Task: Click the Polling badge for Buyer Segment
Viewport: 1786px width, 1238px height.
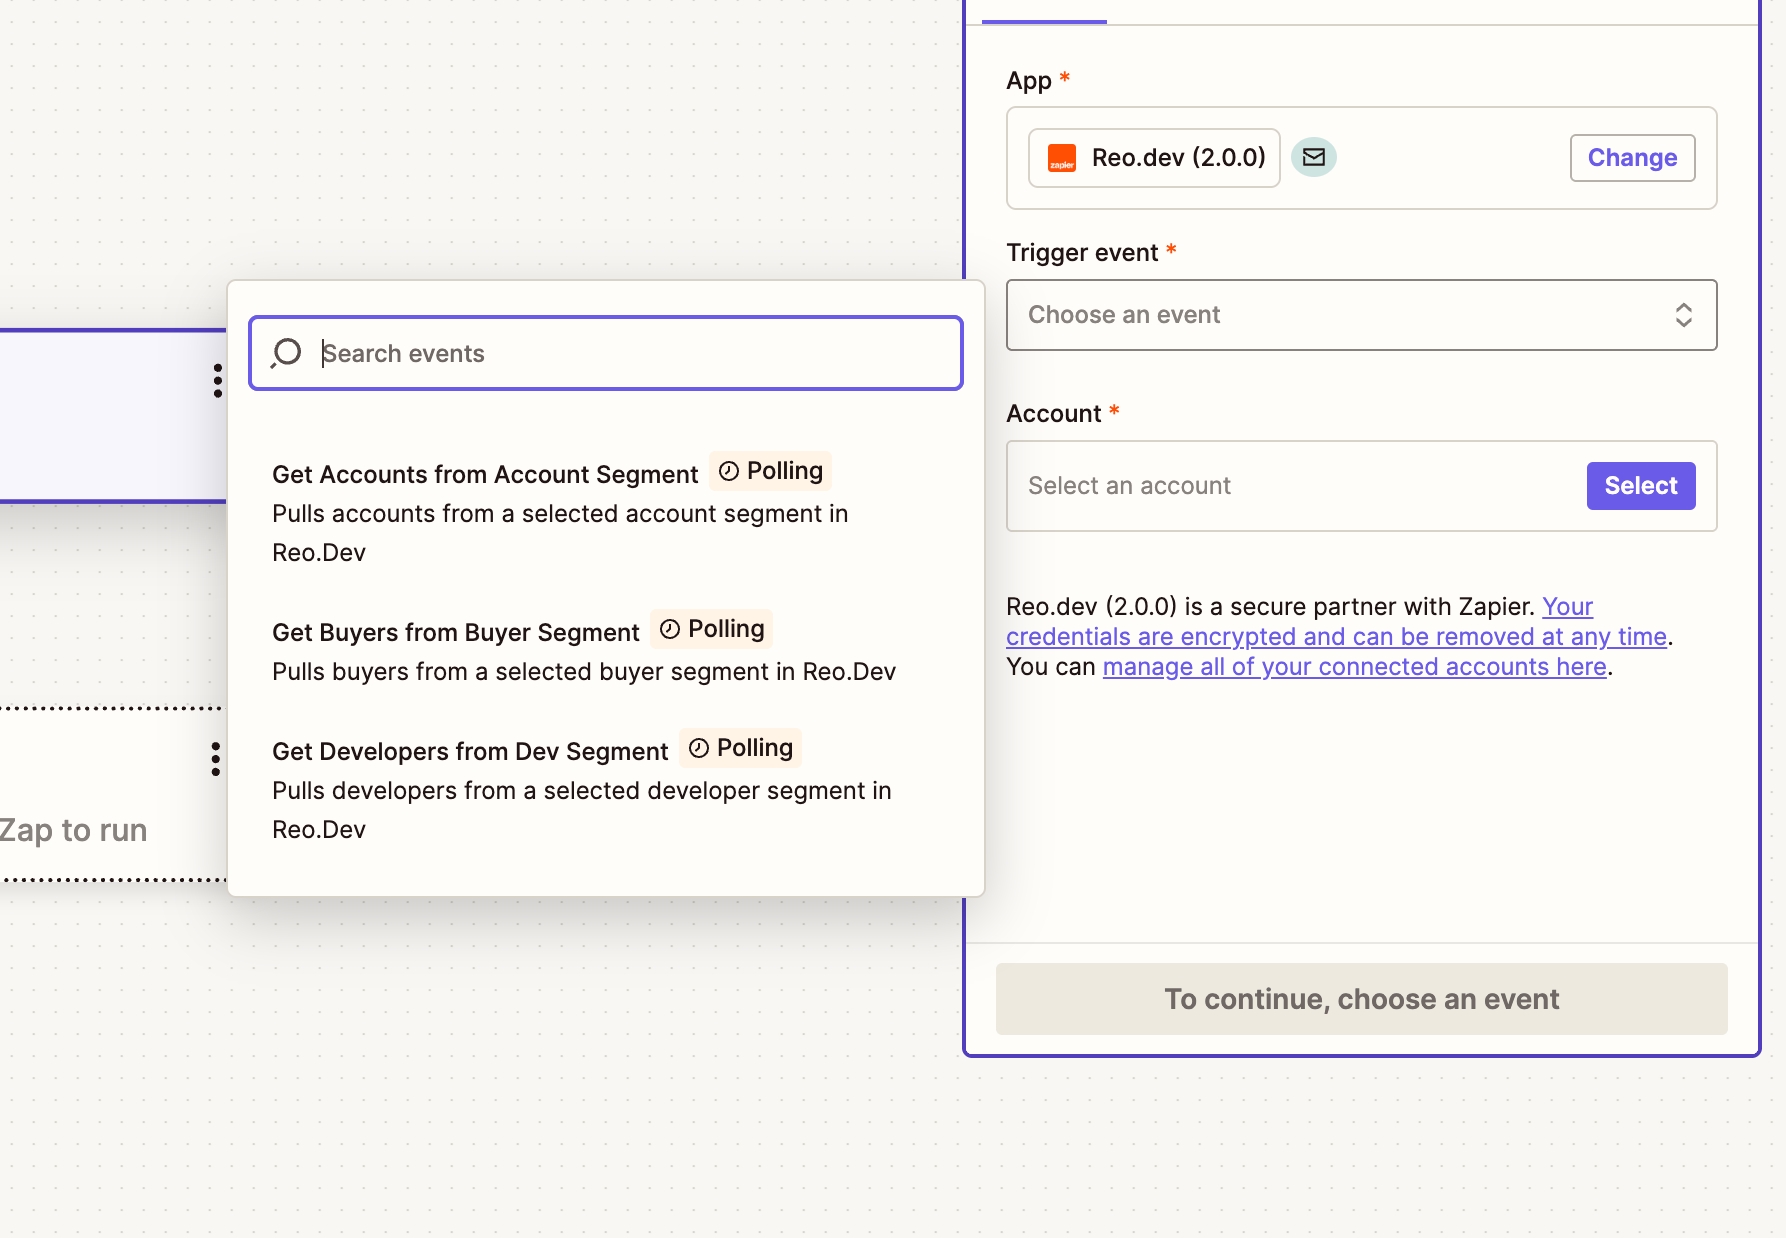Action: [711, 629]
